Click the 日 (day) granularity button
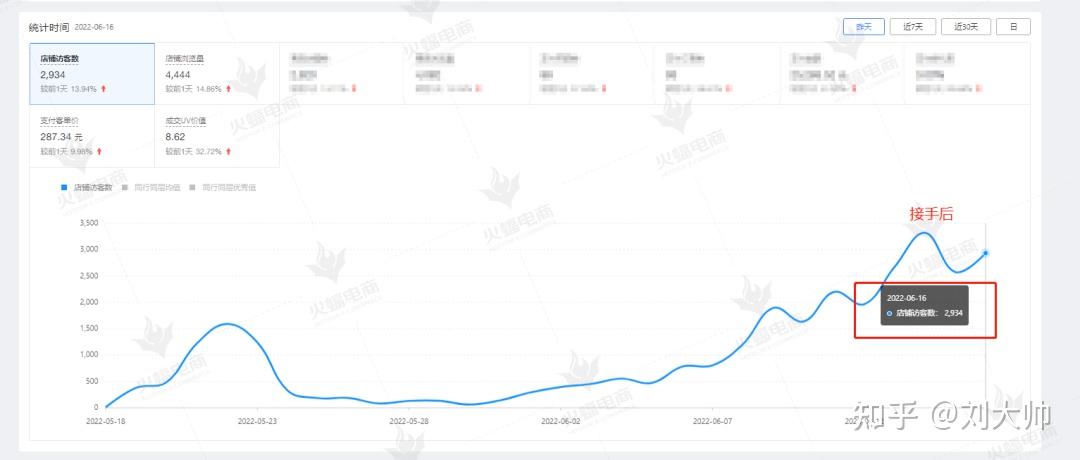The height and width of the screenshot is (460, 1080). 1013,27
